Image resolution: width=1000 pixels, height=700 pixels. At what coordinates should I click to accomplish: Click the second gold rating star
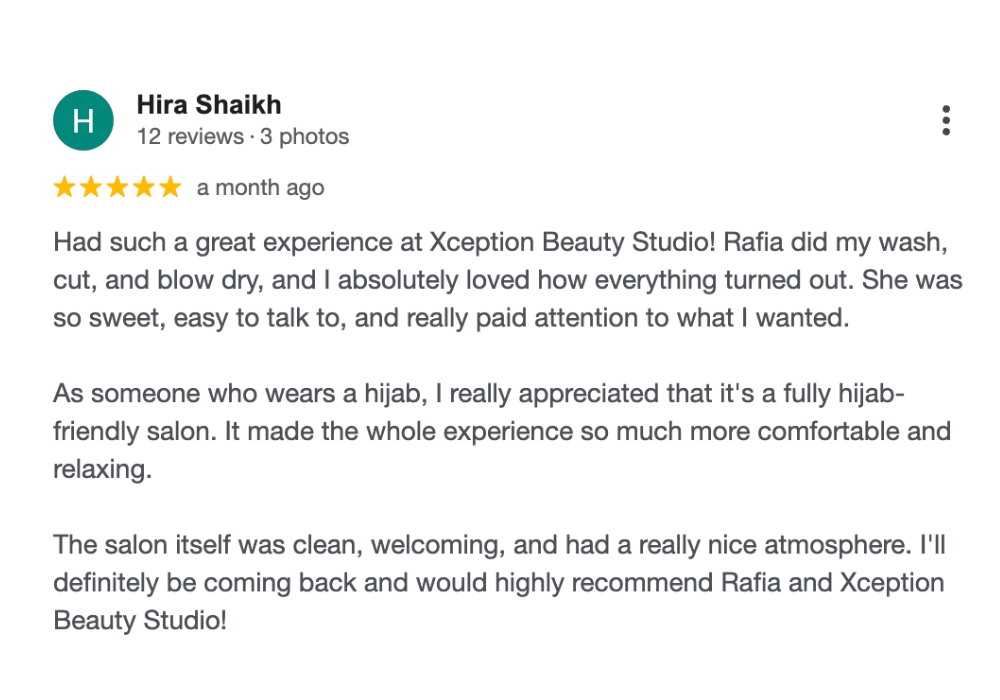pyautogui.click(x=91, y=187)
